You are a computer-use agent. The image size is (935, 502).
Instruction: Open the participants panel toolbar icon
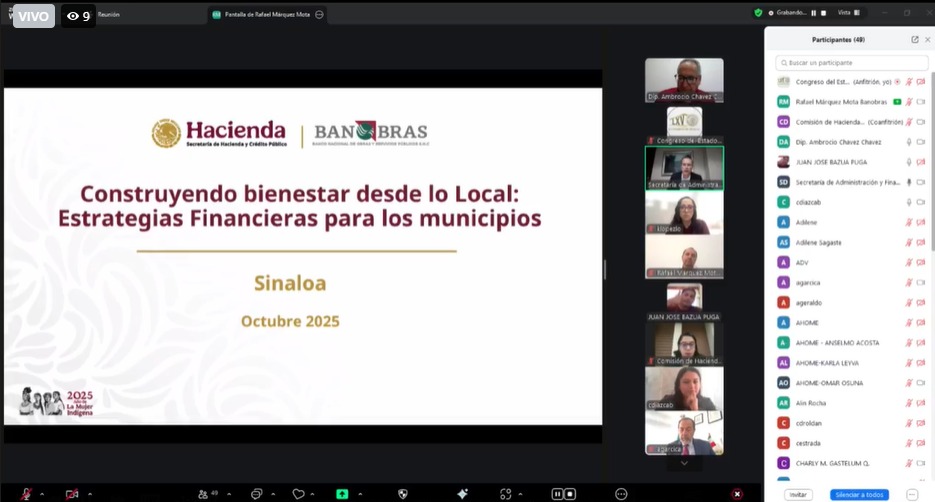pos(203,494)
